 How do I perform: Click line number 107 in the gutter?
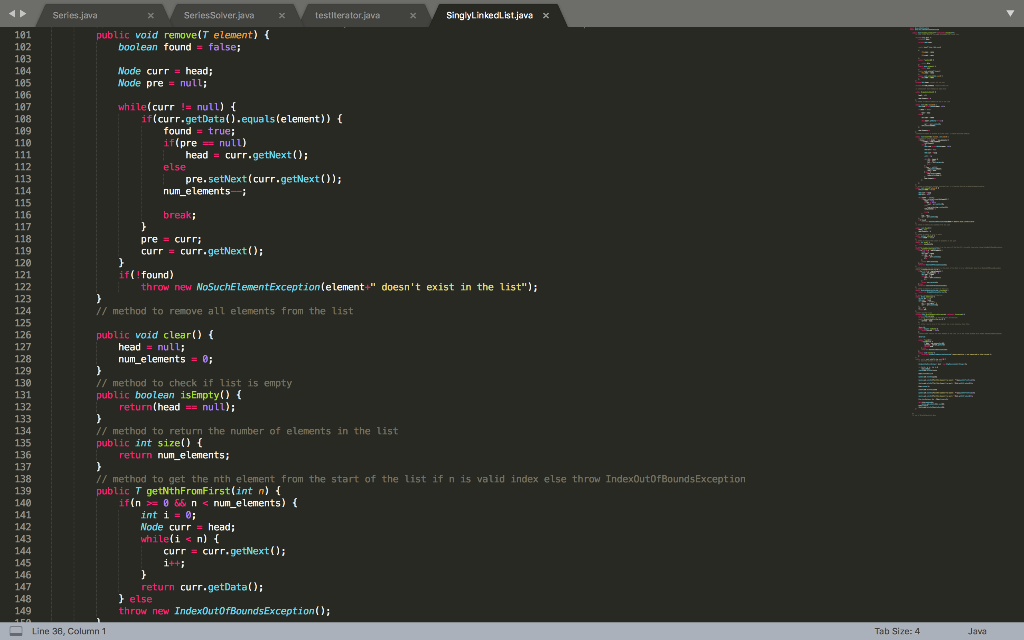point(22,107)
